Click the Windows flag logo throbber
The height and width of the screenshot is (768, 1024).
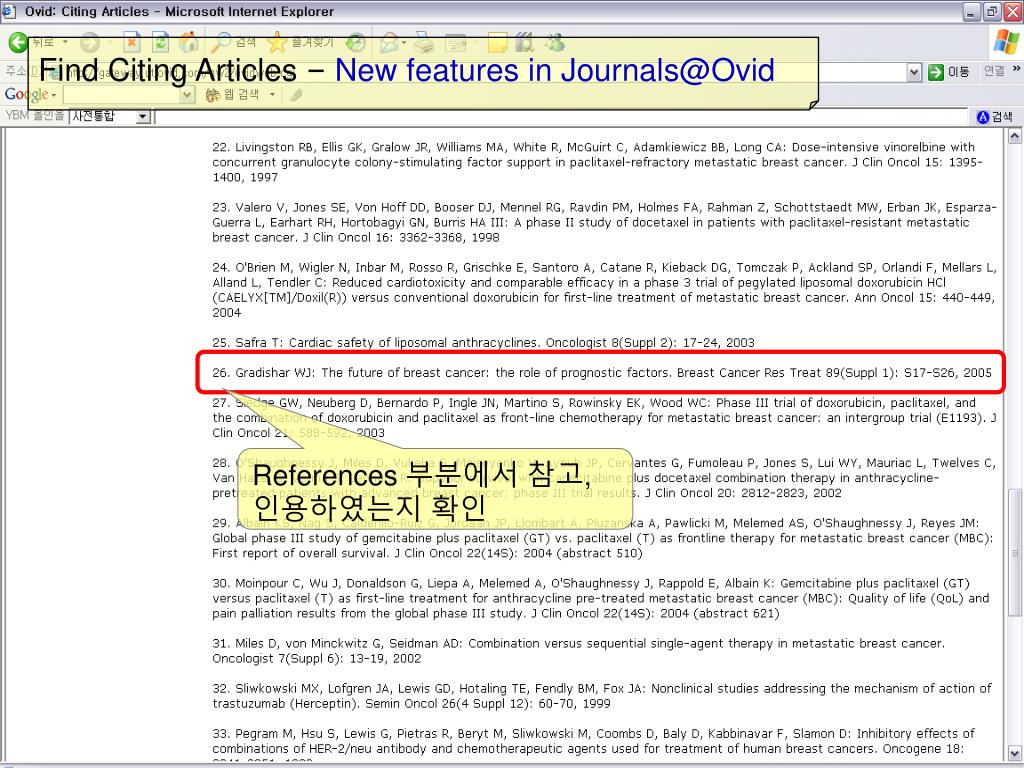click(x=1006, y=41)
